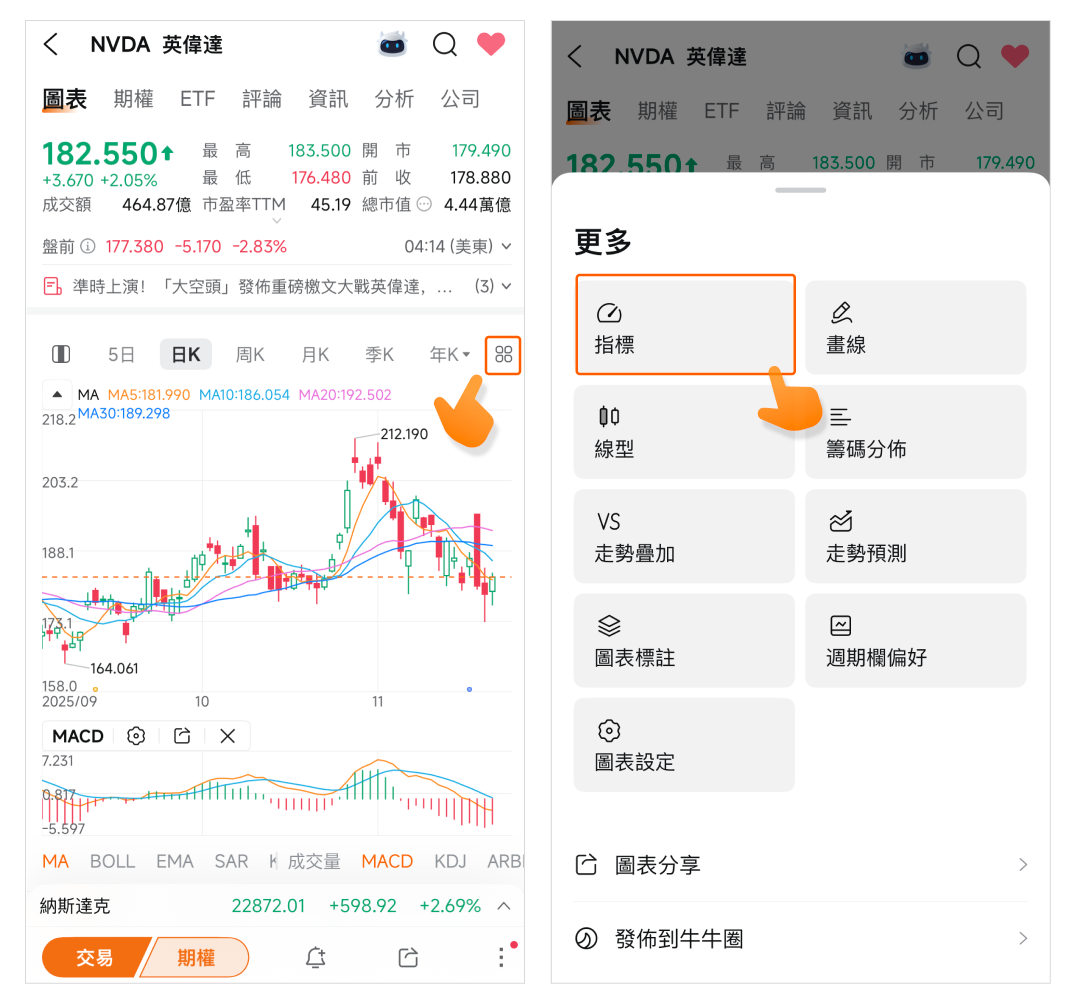This screenshot has height=1004, width=1076.
Task: Select the 周K chart period
Action: (250, 354)
